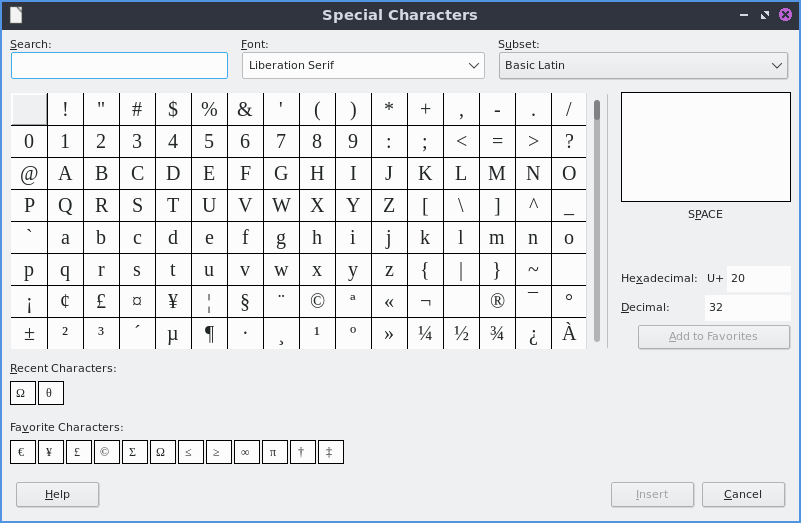Viewport: 801px width, 523px height.
Task: Pick the micro sign µ character
Action: 173,334
